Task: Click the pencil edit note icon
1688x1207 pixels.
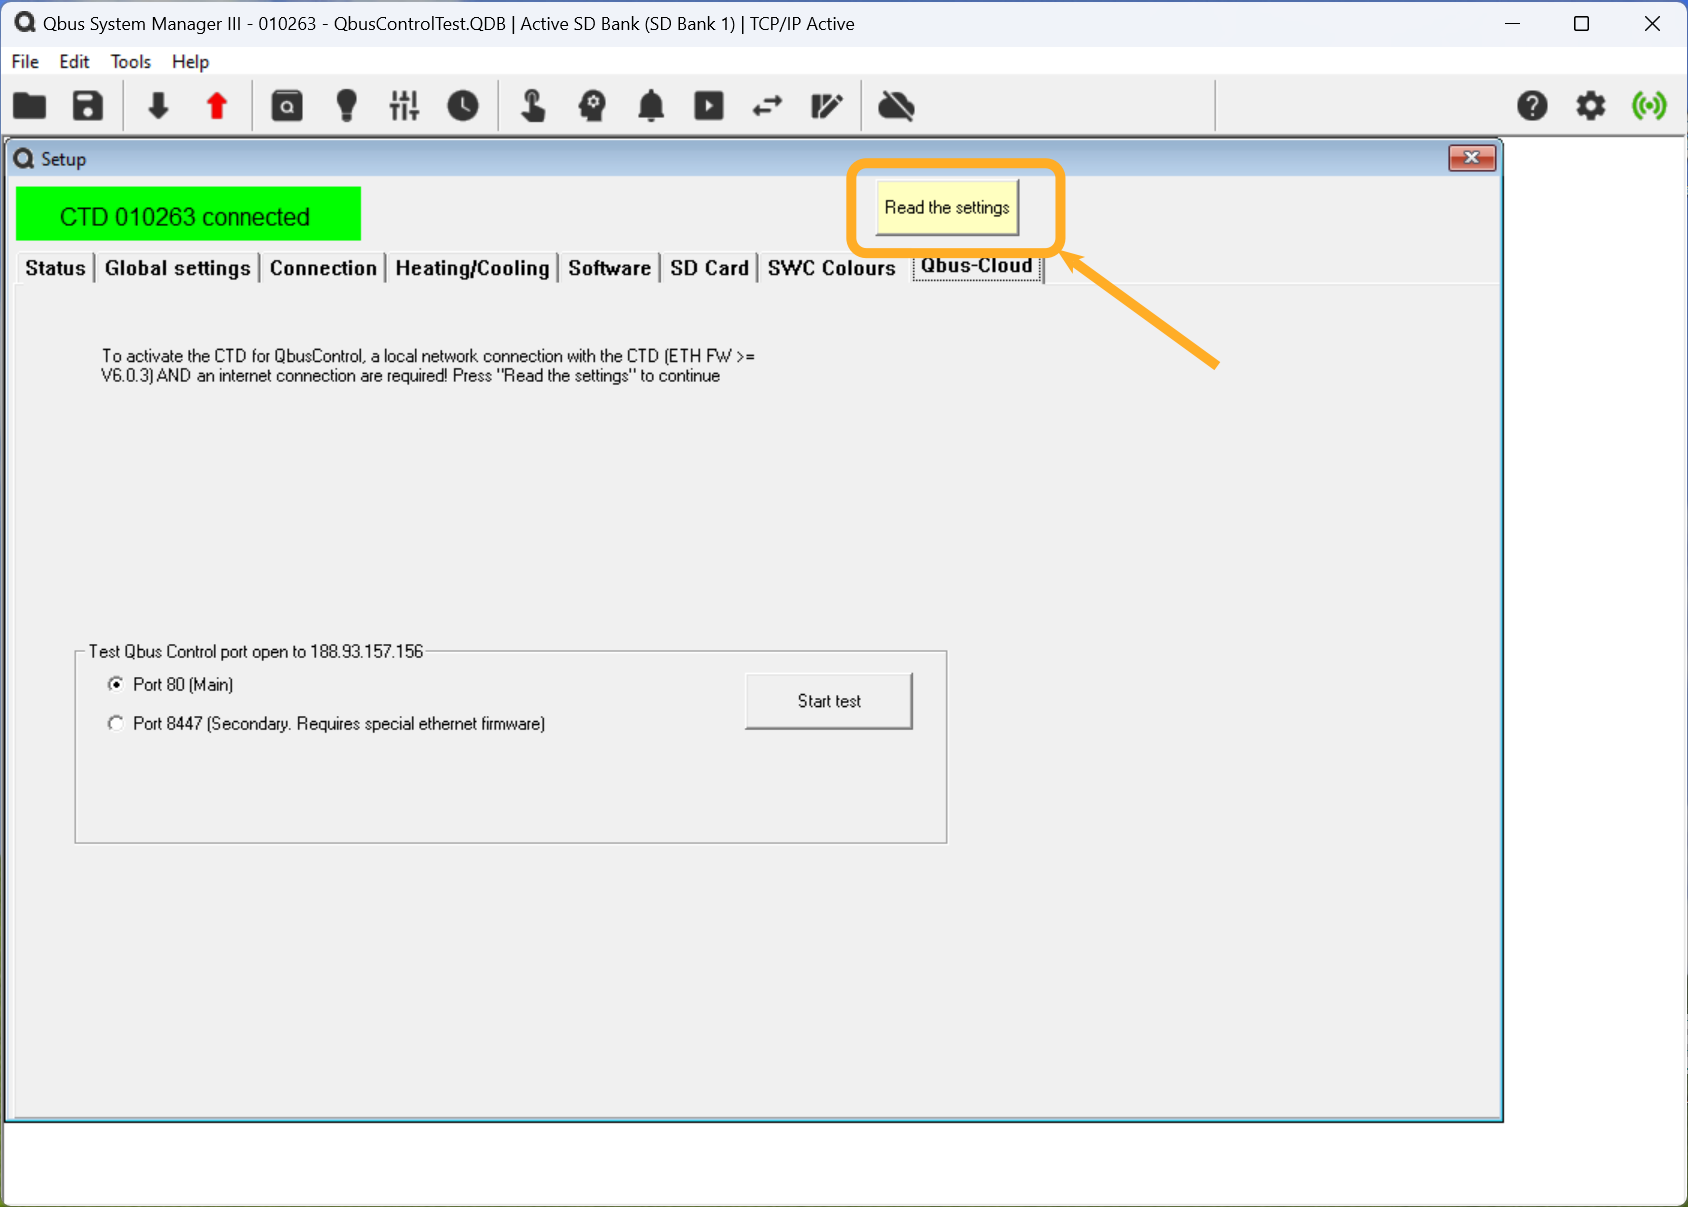Action: (x=826, y=105)
